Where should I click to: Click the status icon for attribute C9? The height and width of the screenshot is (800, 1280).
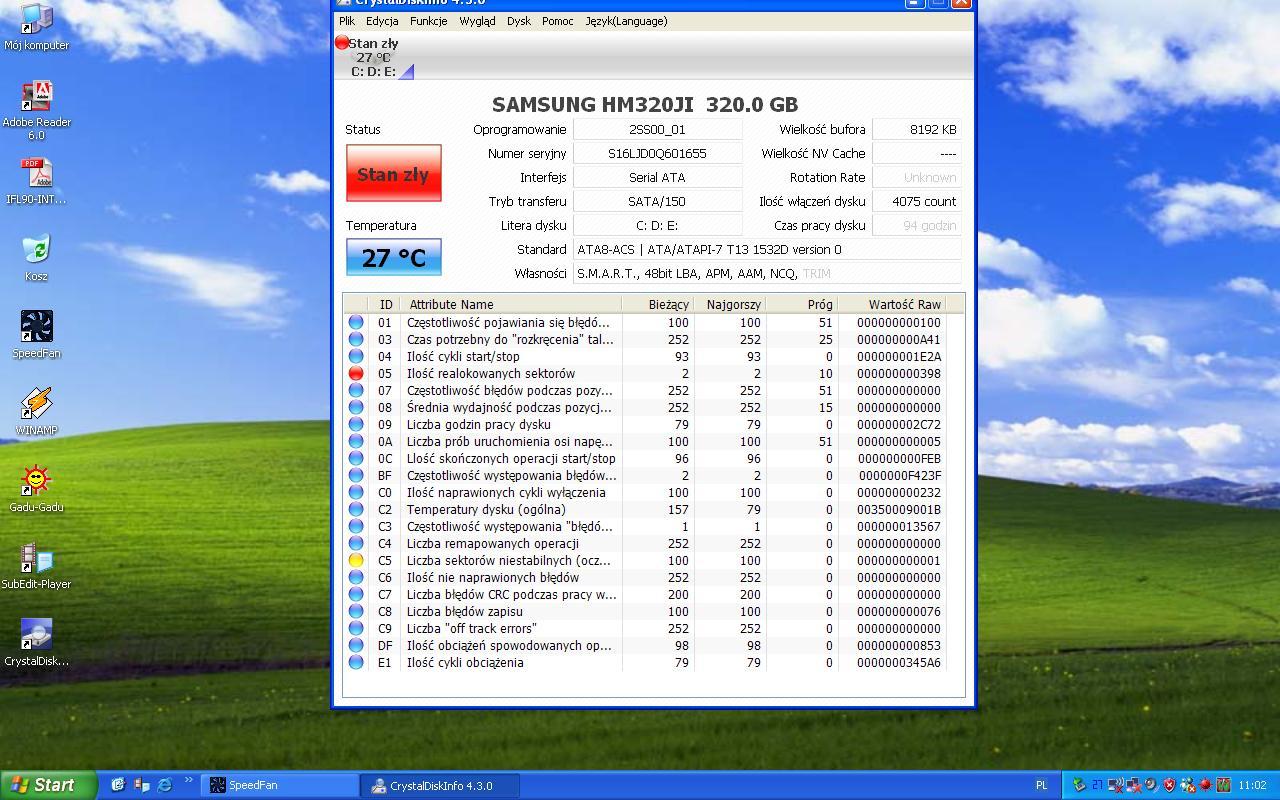pyautogui.click(x=356, y=629)
